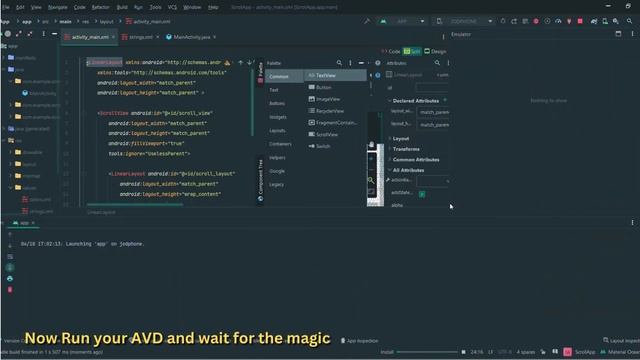Viewport: 640px width, 360px height.
Task: Open the Component Tree side tab
Action: point(260,180)
